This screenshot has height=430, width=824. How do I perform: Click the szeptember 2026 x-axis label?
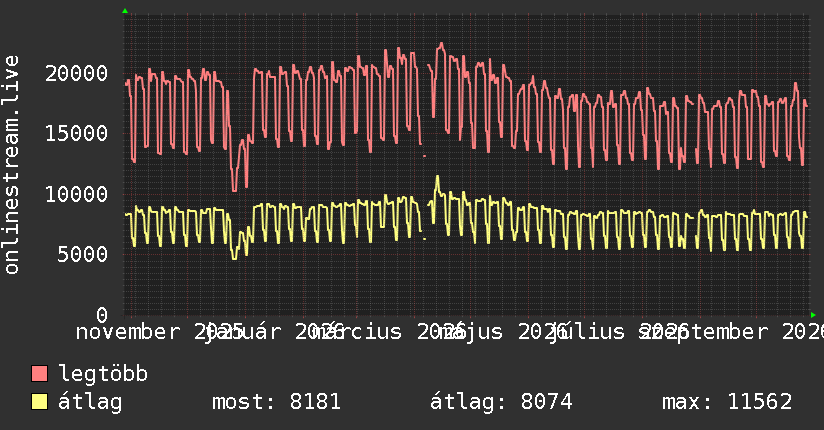point(731,332)
